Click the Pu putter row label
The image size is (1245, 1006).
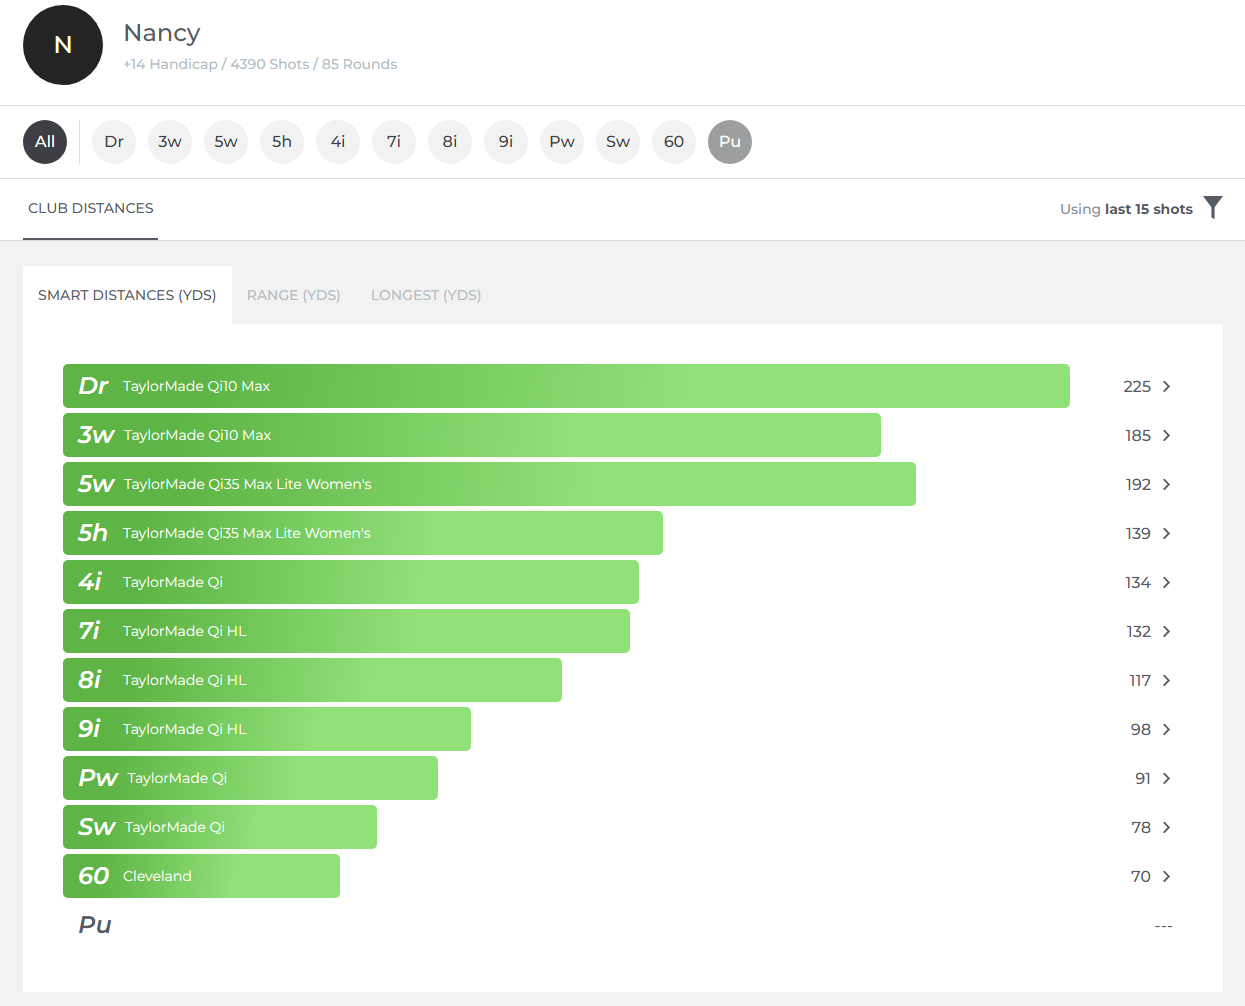point(95,925)
